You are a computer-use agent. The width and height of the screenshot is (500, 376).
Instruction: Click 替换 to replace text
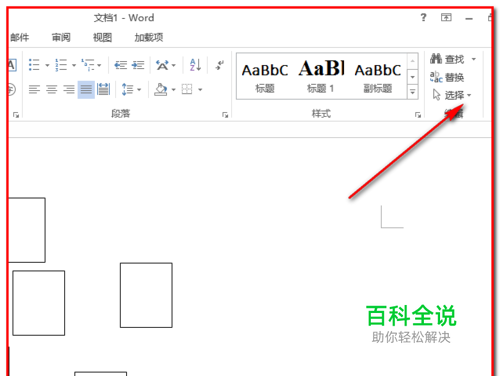click(x=447, y=77)
